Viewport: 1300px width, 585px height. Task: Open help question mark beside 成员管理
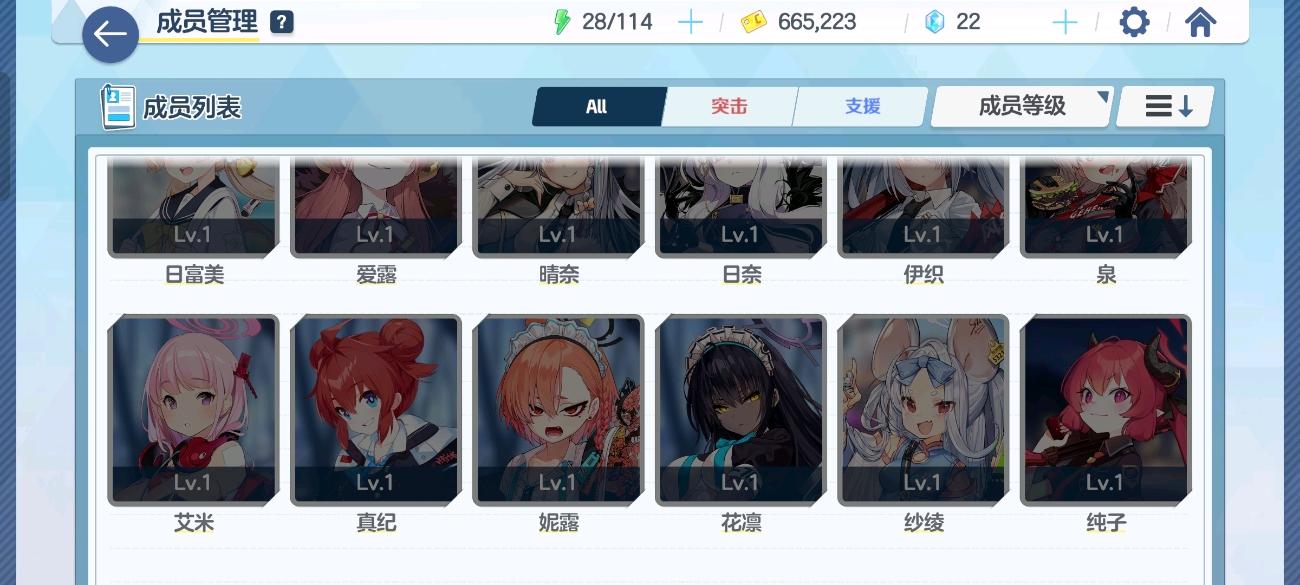pyautogui.click(x=282, y=22)
